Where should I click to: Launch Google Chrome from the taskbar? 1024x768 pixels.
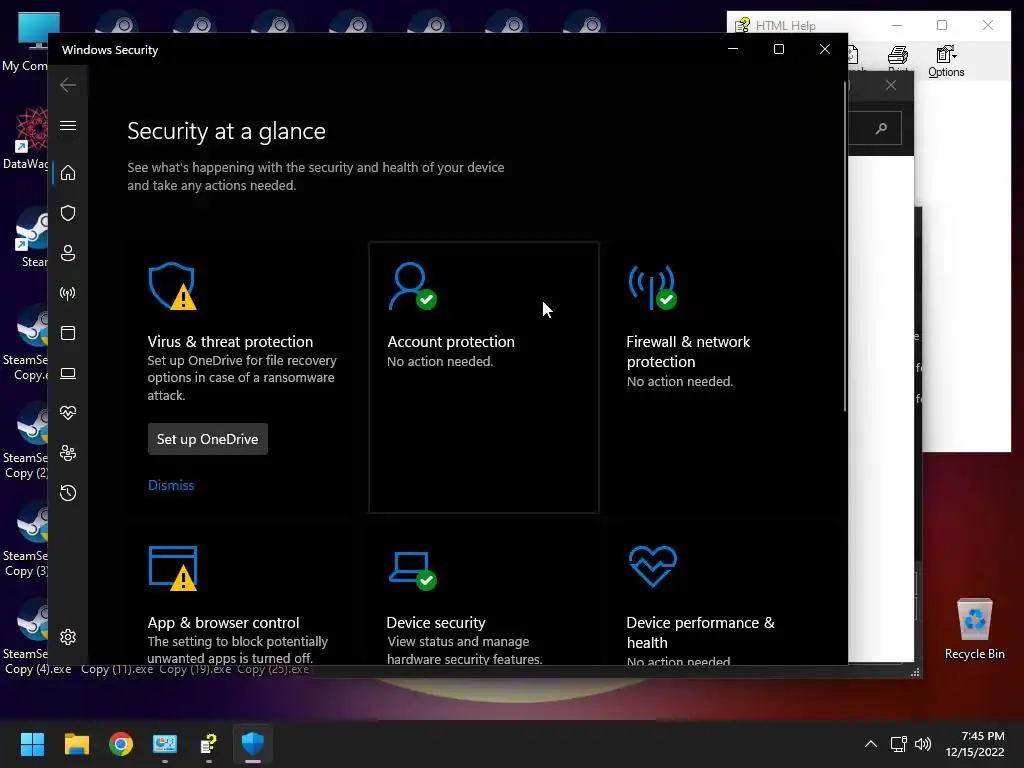pos(121,744)
